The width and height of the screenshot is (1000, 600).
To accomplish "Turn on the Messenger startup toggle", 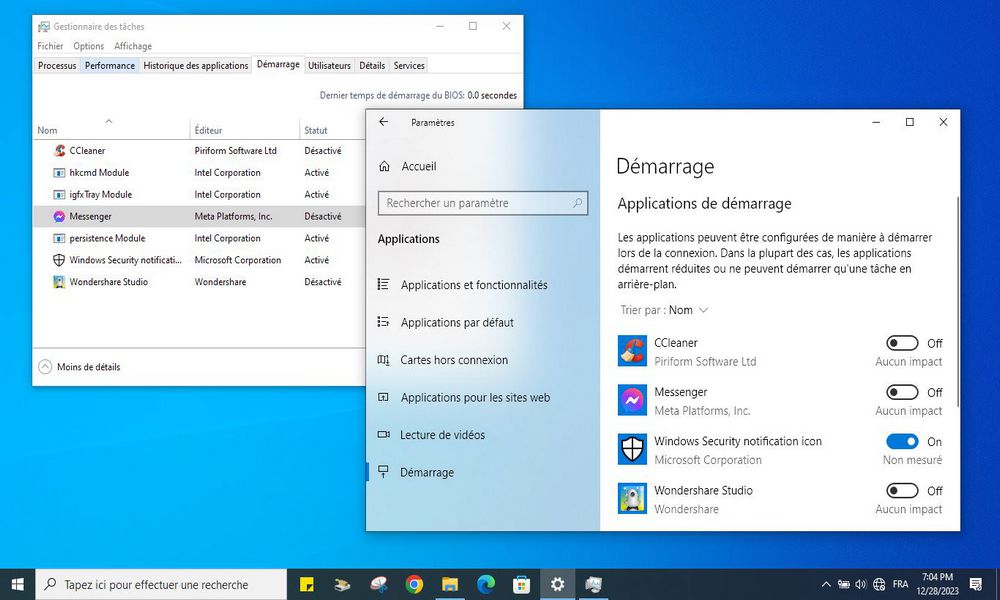I will [x=902, y=392].
